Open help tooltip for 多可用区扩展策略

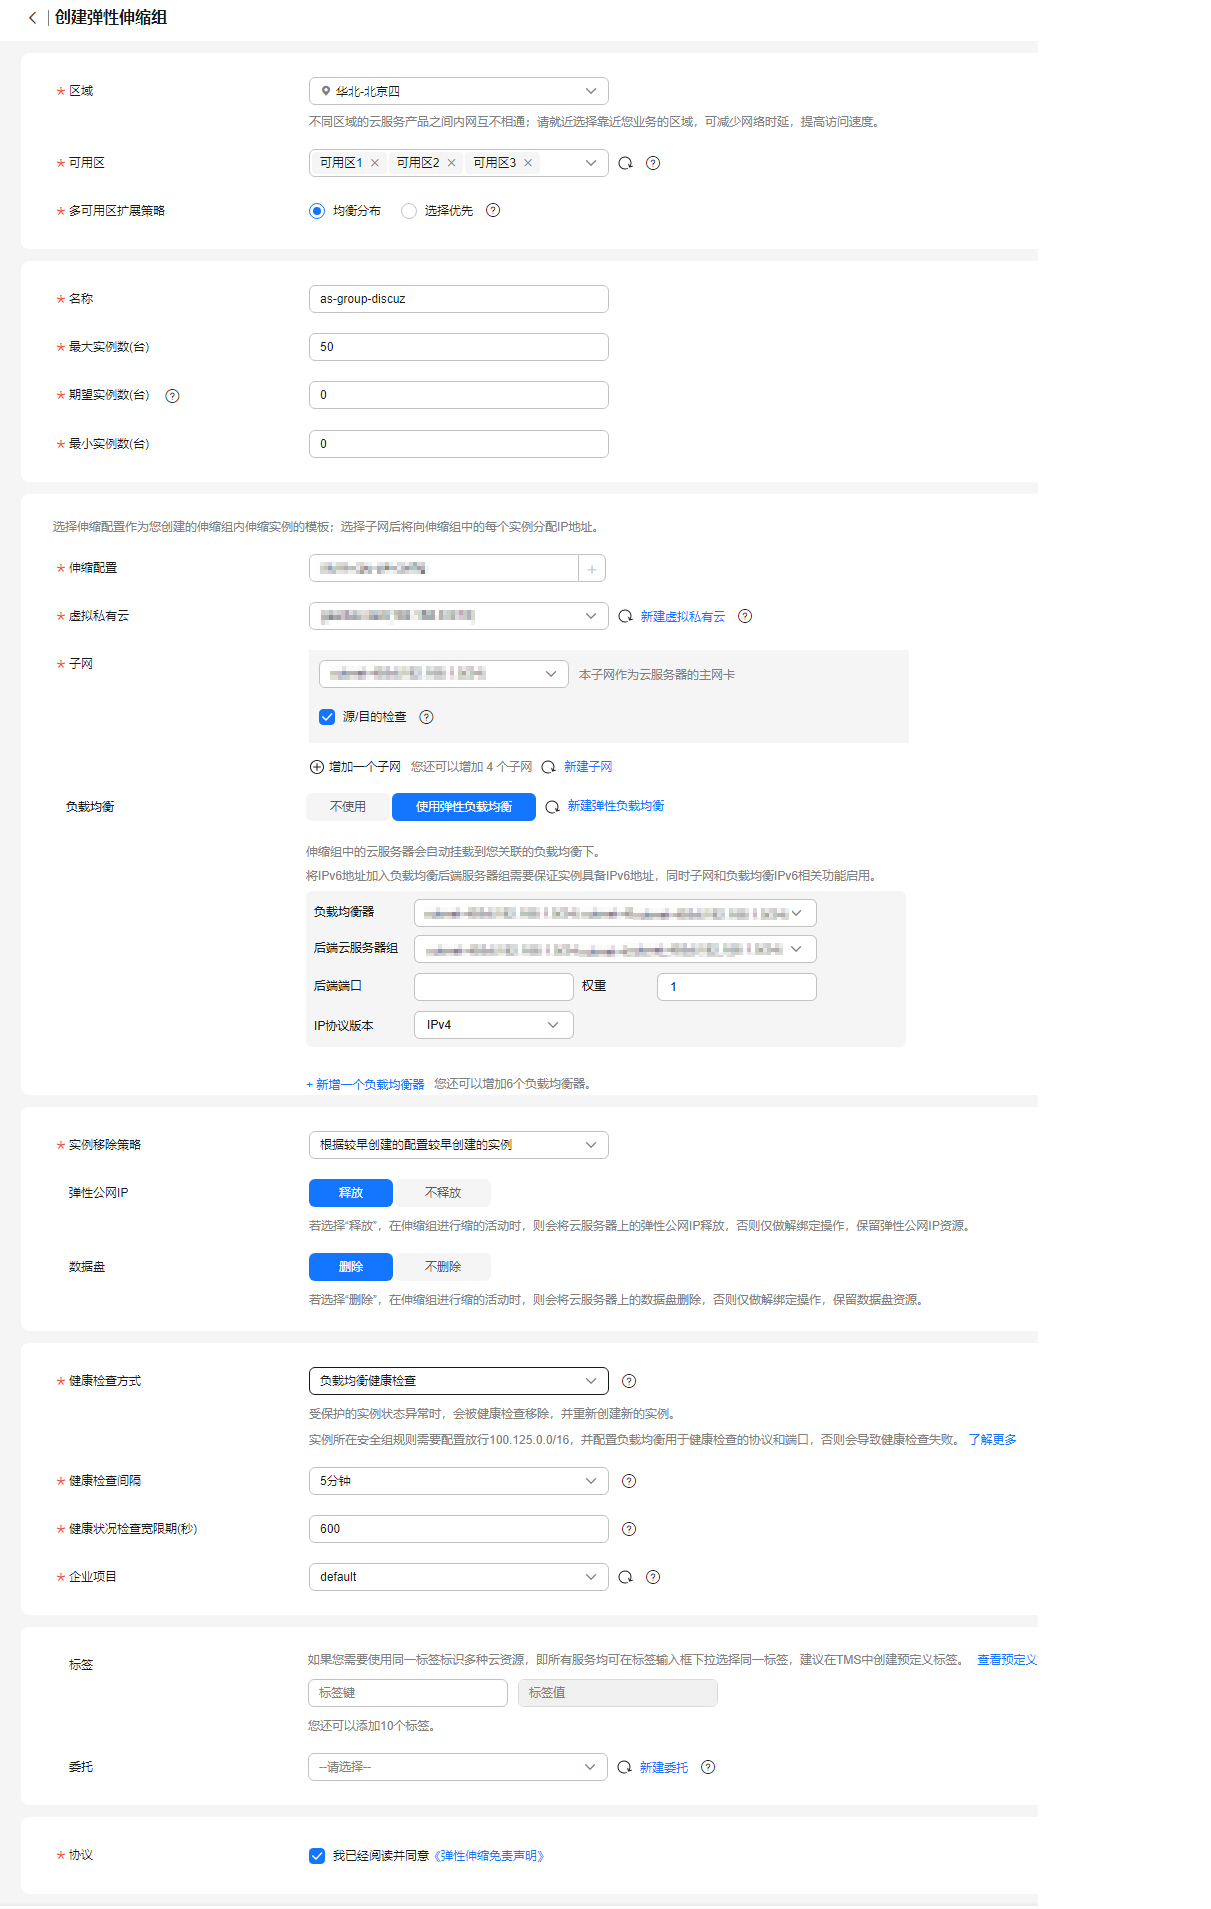point(493,210)
